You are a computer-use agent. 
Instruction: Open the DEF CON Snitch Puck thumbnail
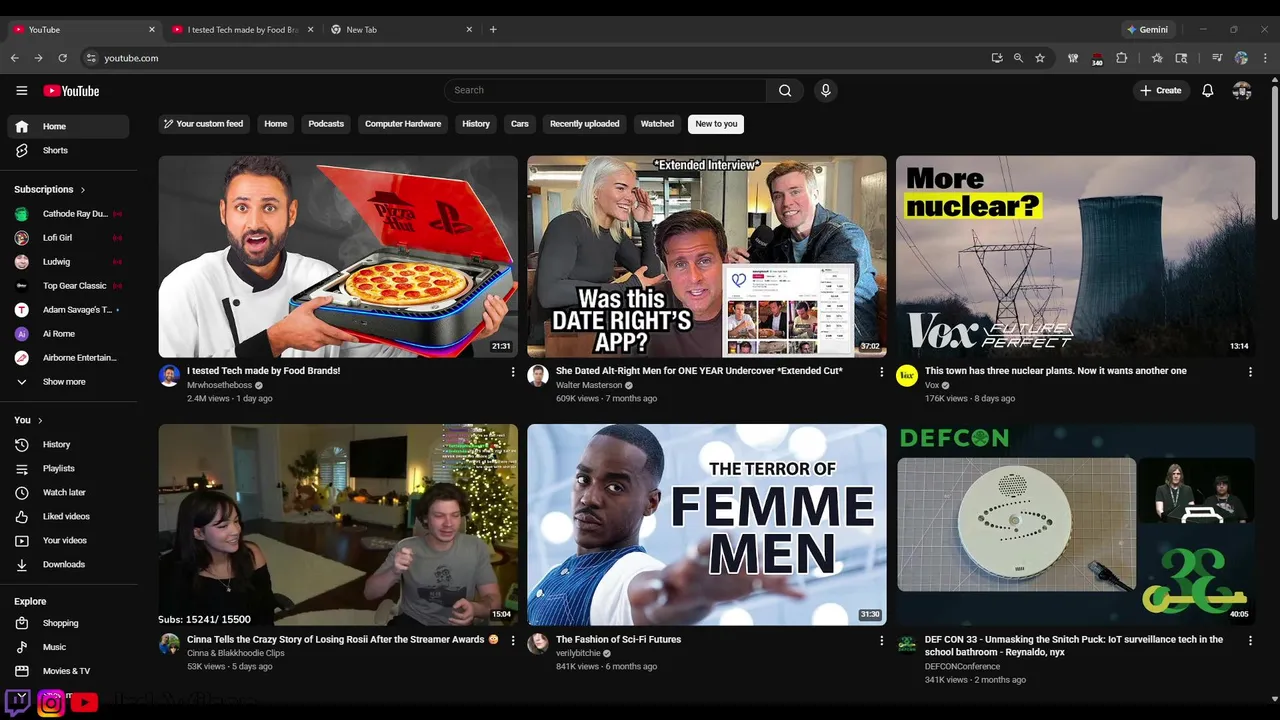(1075, 525)
